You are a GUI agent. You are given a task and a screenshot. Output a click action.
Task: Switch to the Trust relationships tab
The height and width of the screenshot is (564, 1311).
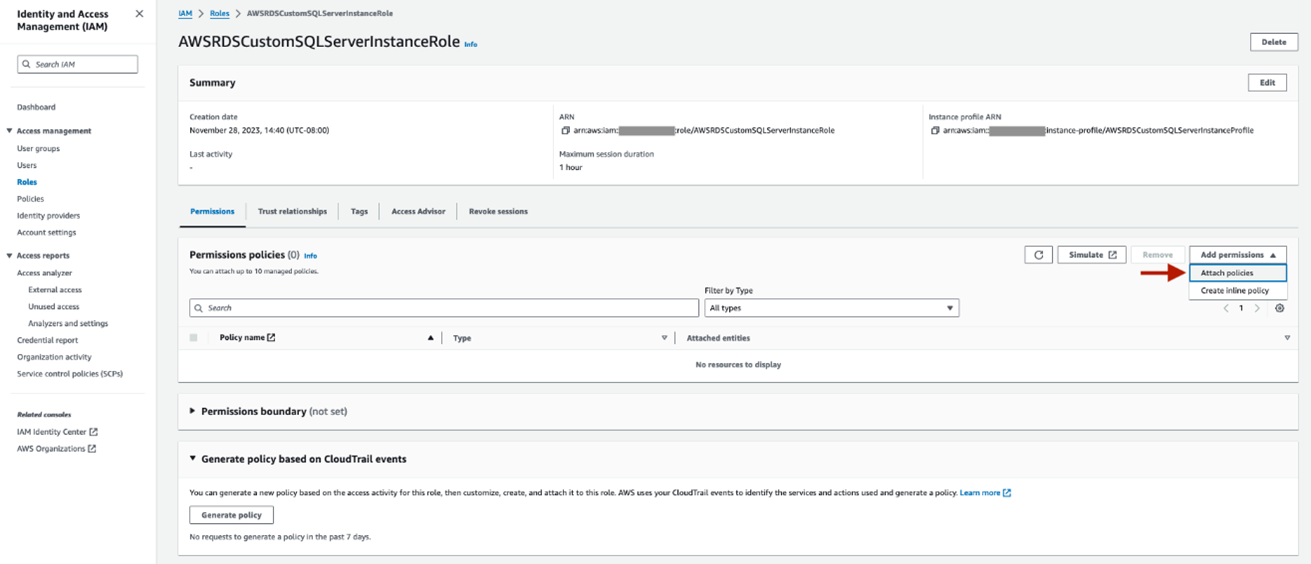(292, 212)
